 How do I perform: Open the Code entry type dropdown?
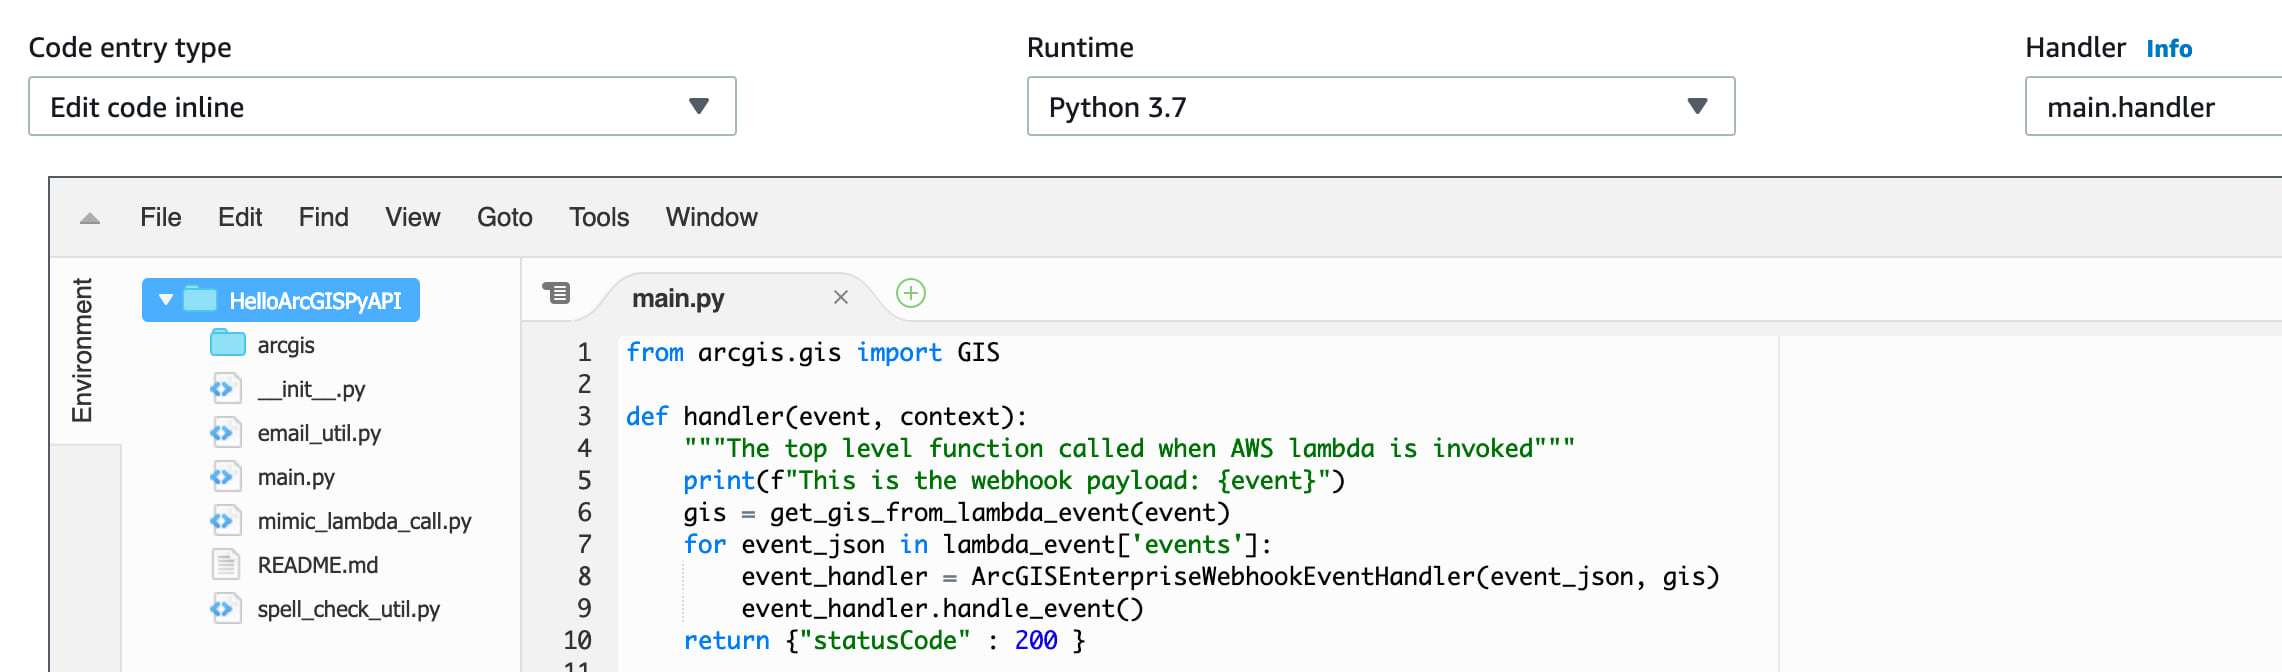click(x=382, y=106)
